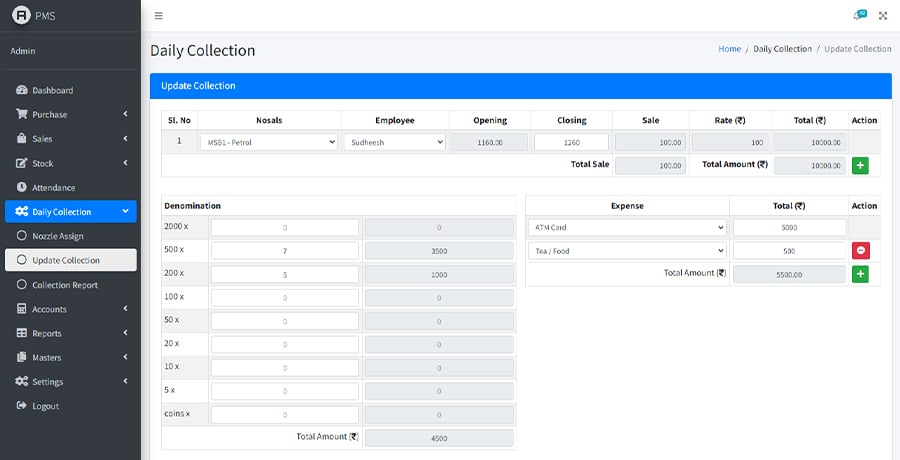The width and height of the screenshot is (900, 460).
Task: Click the Closing reading input field
Action: tap(571, 142)
